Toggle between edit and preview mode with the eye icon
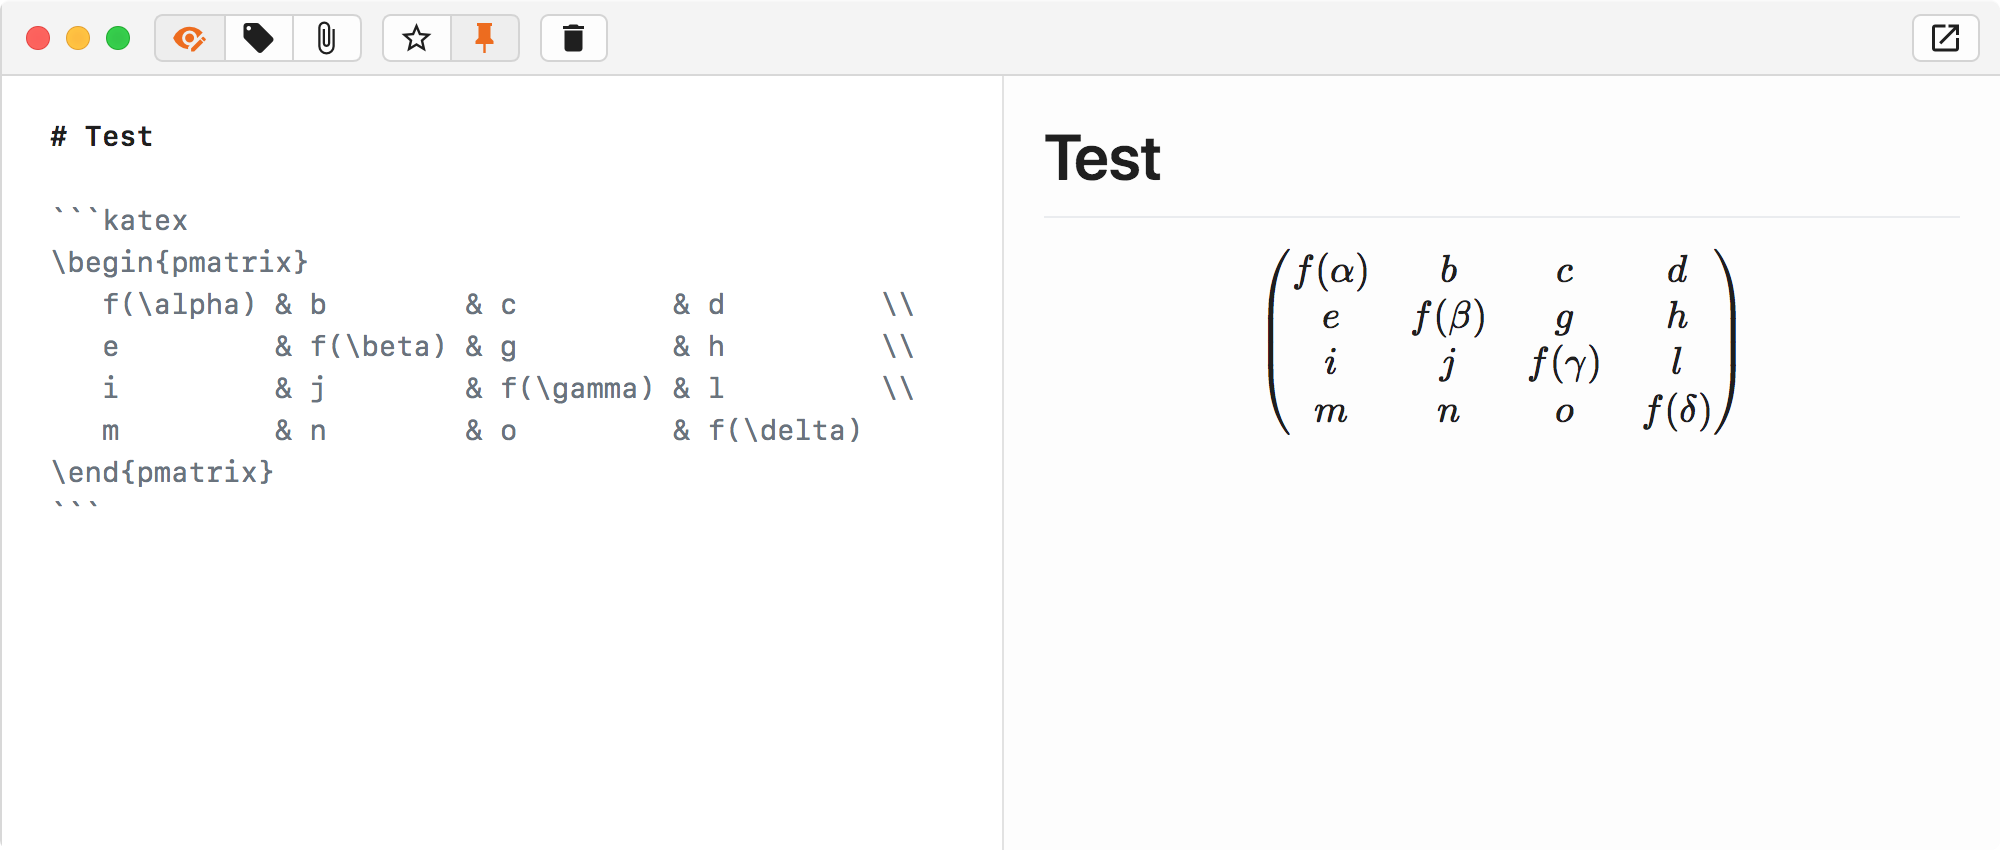Viewport: 2000px width, 850px height. [188, 38]
